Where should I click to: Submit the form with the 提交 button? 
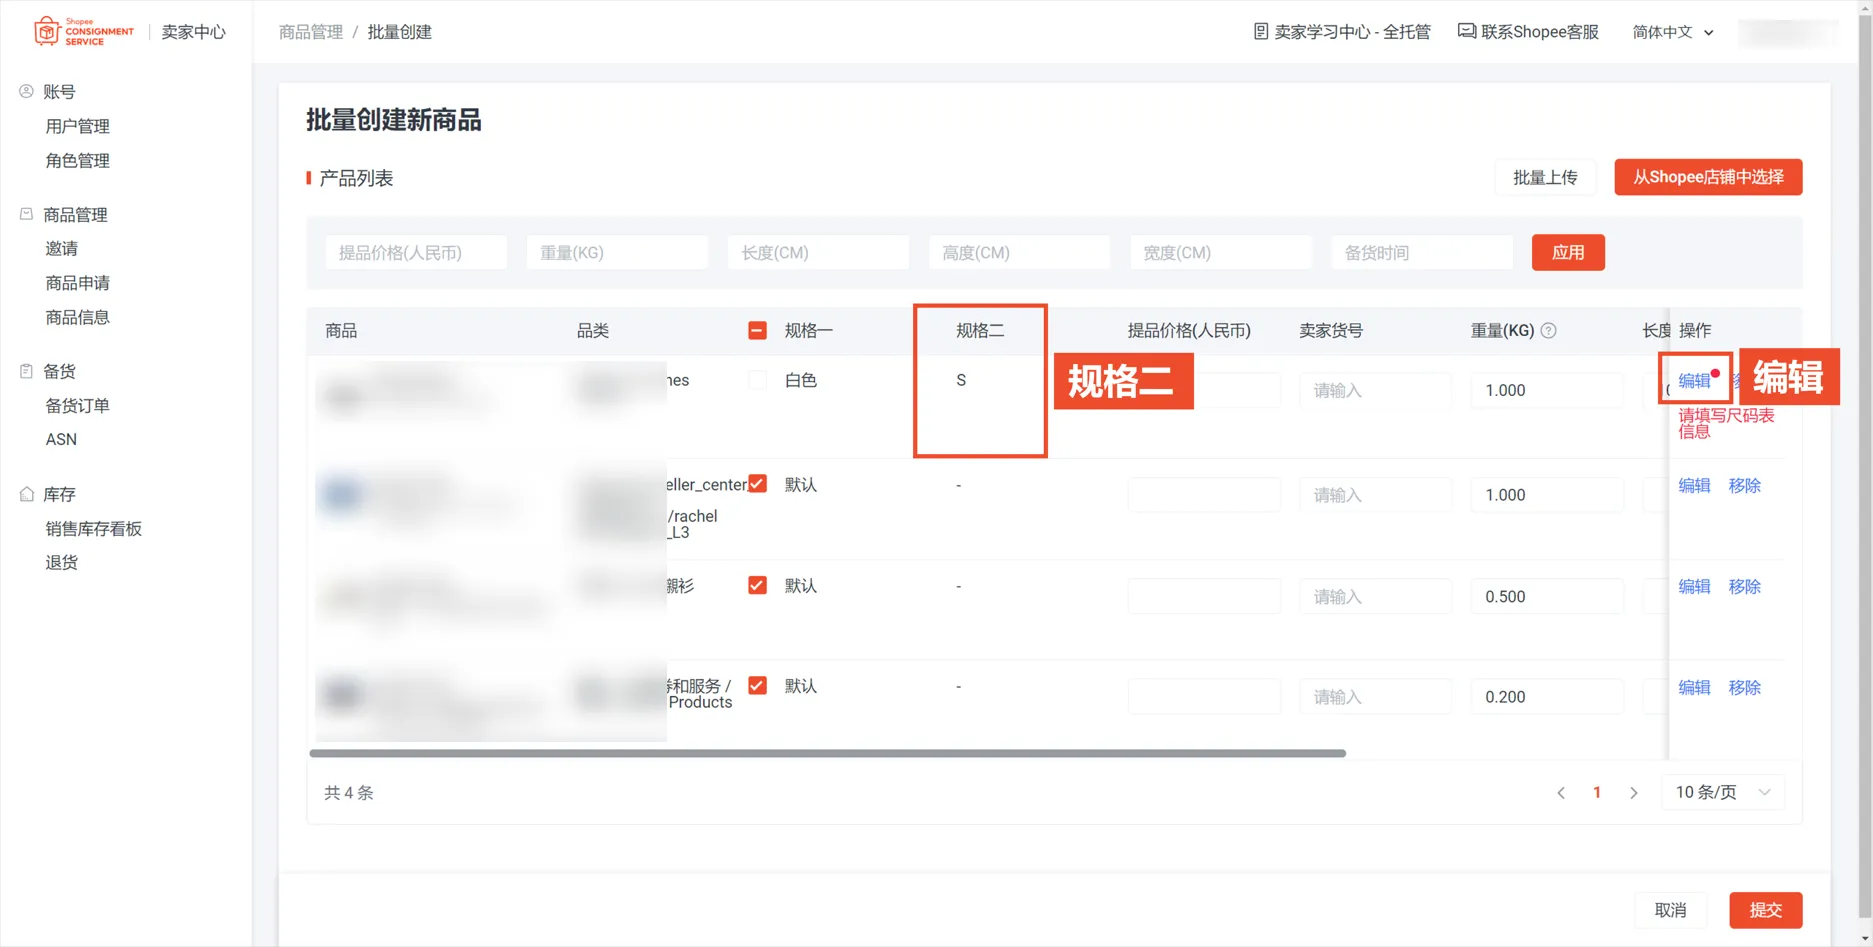(1766, 910)
